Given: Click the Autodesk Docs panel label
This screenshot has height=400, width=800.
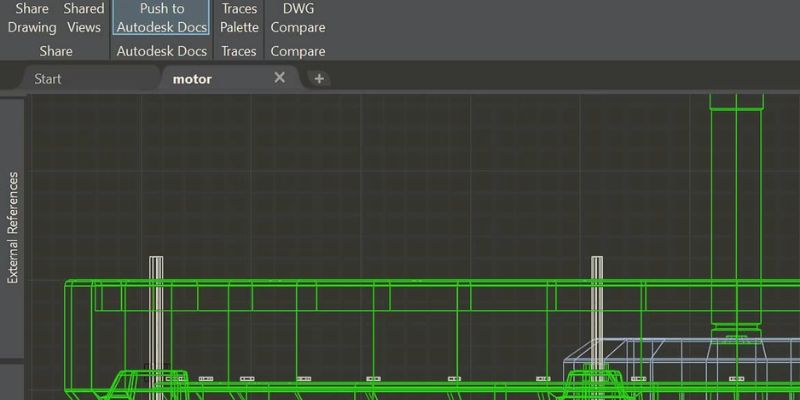Looking at the screenshot, I should click(162, 51).
